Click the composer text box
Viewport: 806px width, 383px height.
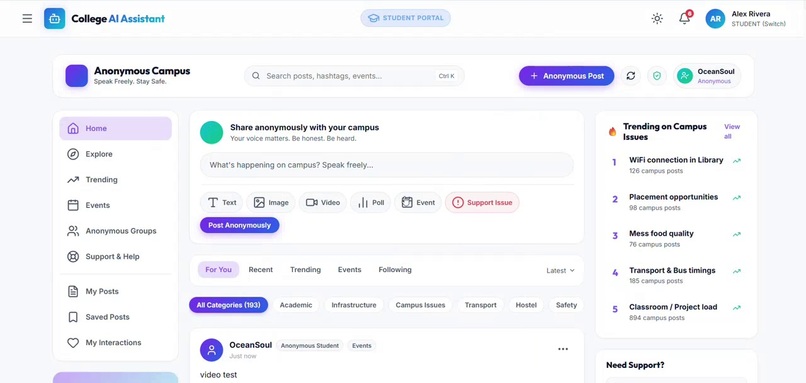click(387, 165)
